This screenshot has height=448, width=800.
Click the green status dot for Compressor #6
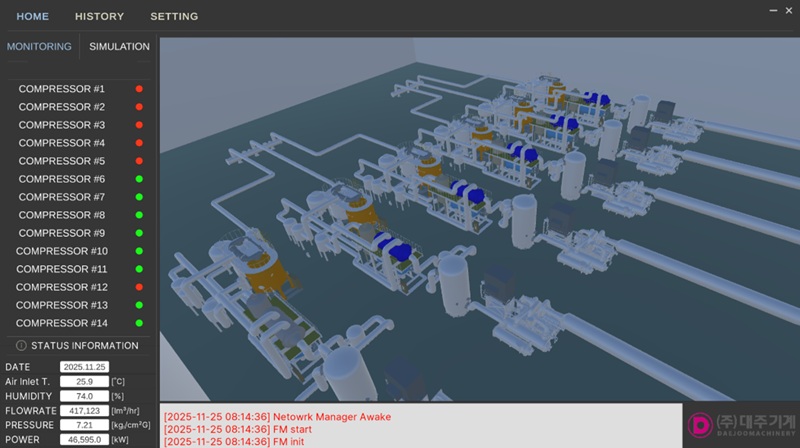pos(139,179)
